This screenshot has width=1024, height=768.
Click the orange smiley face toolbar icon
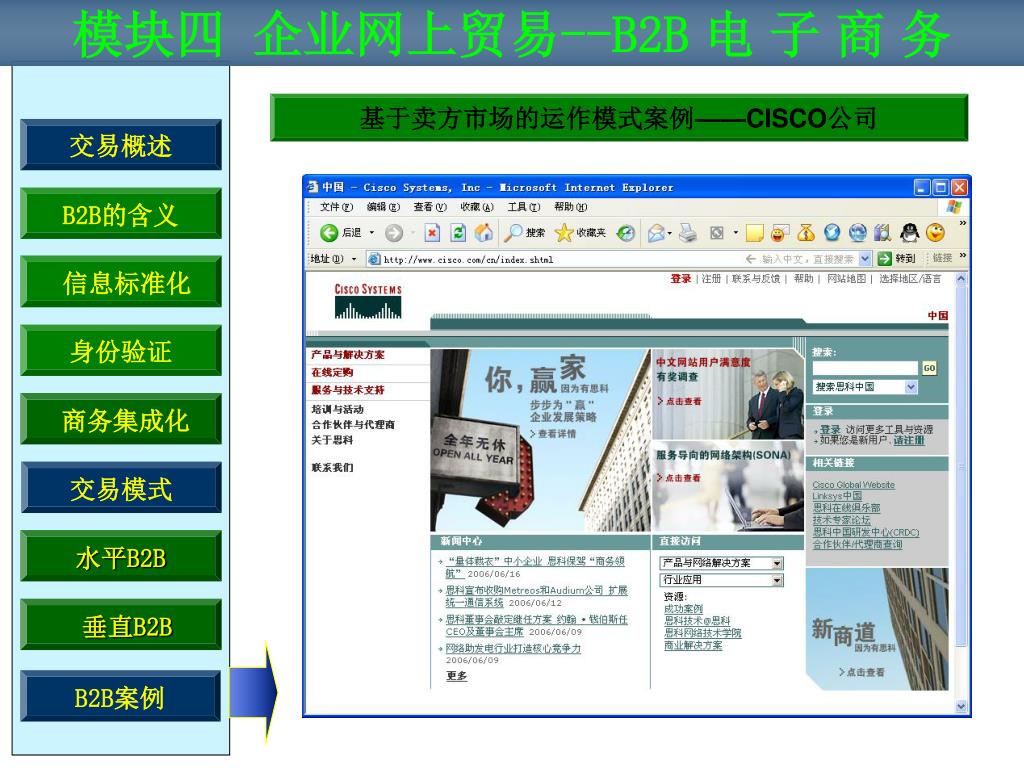pos(935,232)
